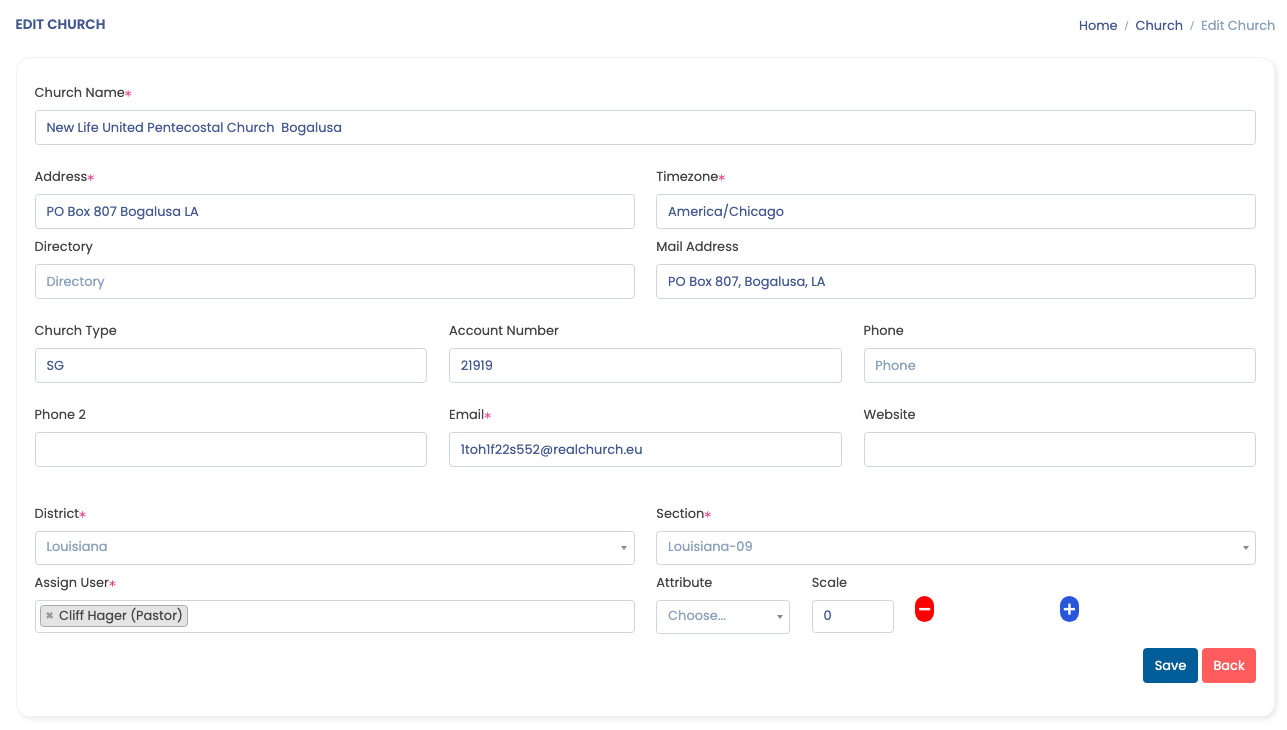Image resolution: width=1287 pixels, height=730 pixels.
Task: Click the red minus remove attribute icon
Action: point(924,608)
